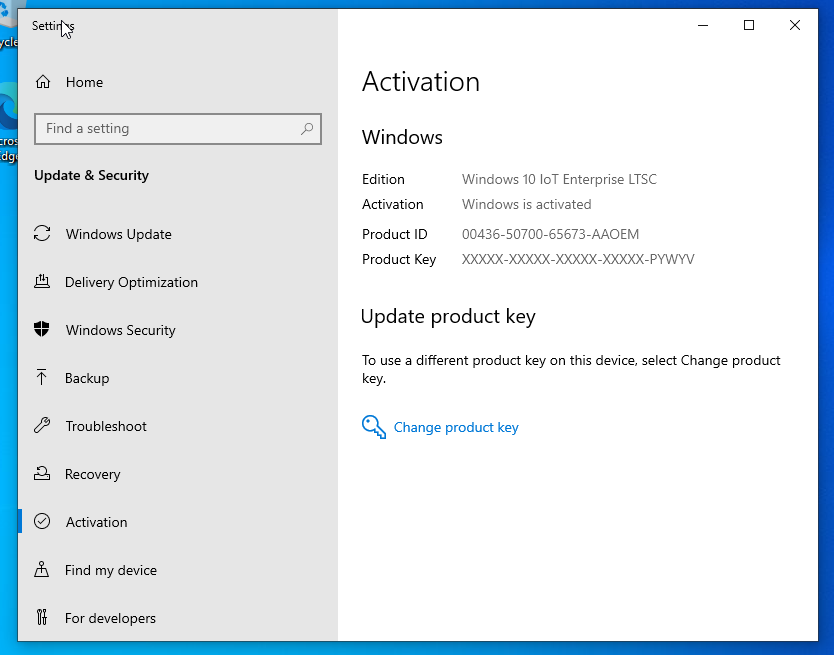
Task: Select the Troubleshoot wrench icon
Action: click(x=42, y=426)
